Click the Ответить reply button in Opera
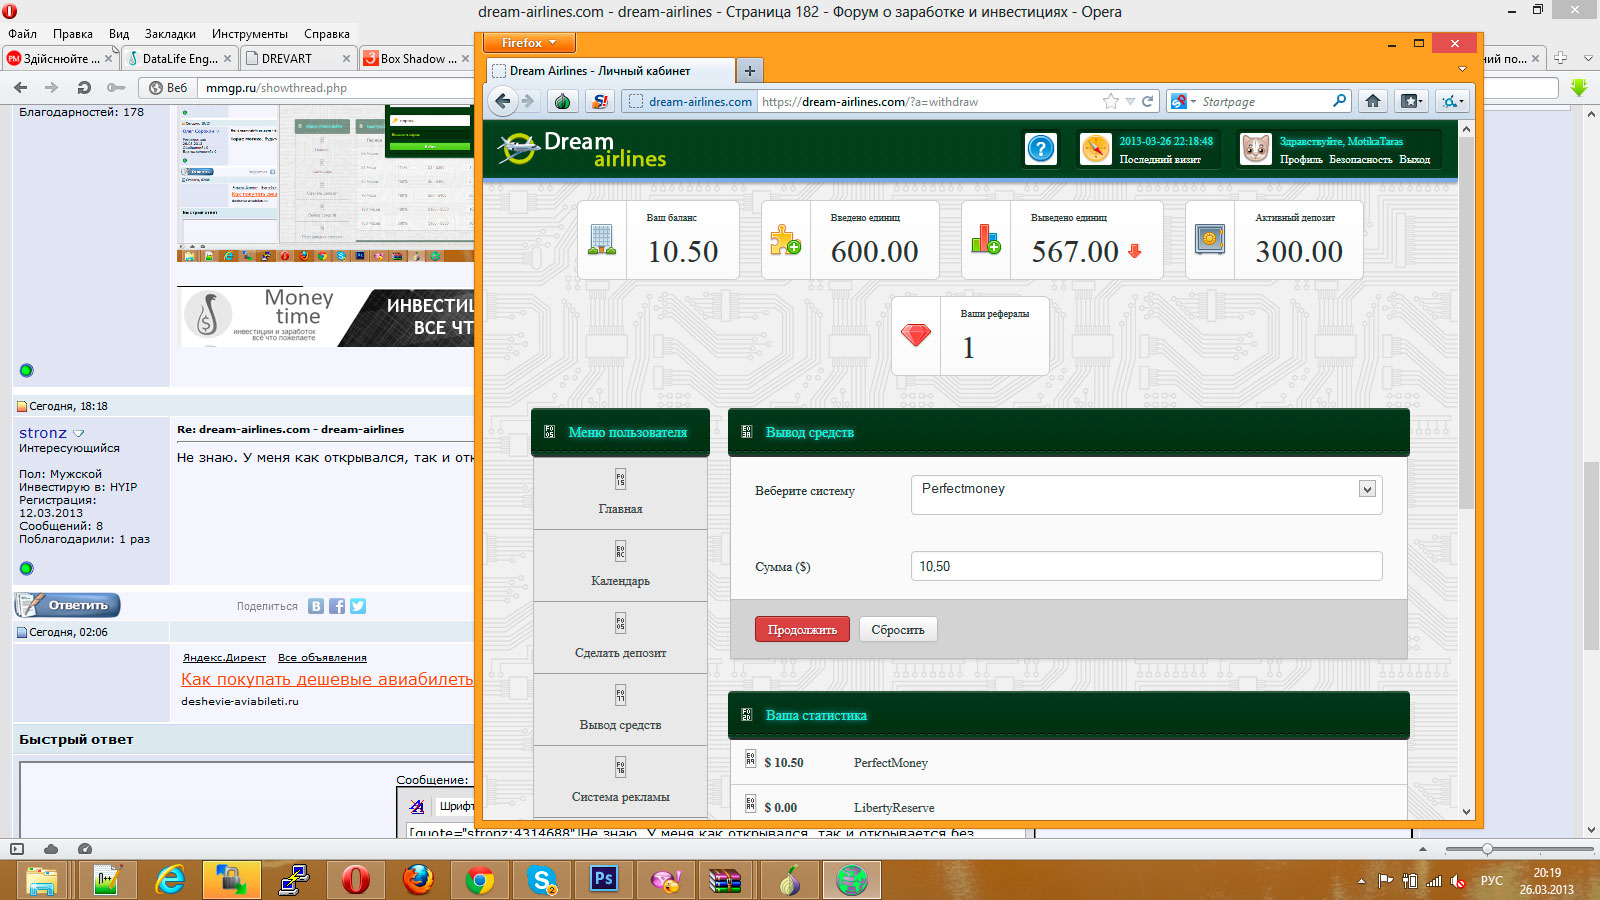Image resolution: width=1600 pixels, height=900 pixels. [68, 605]
